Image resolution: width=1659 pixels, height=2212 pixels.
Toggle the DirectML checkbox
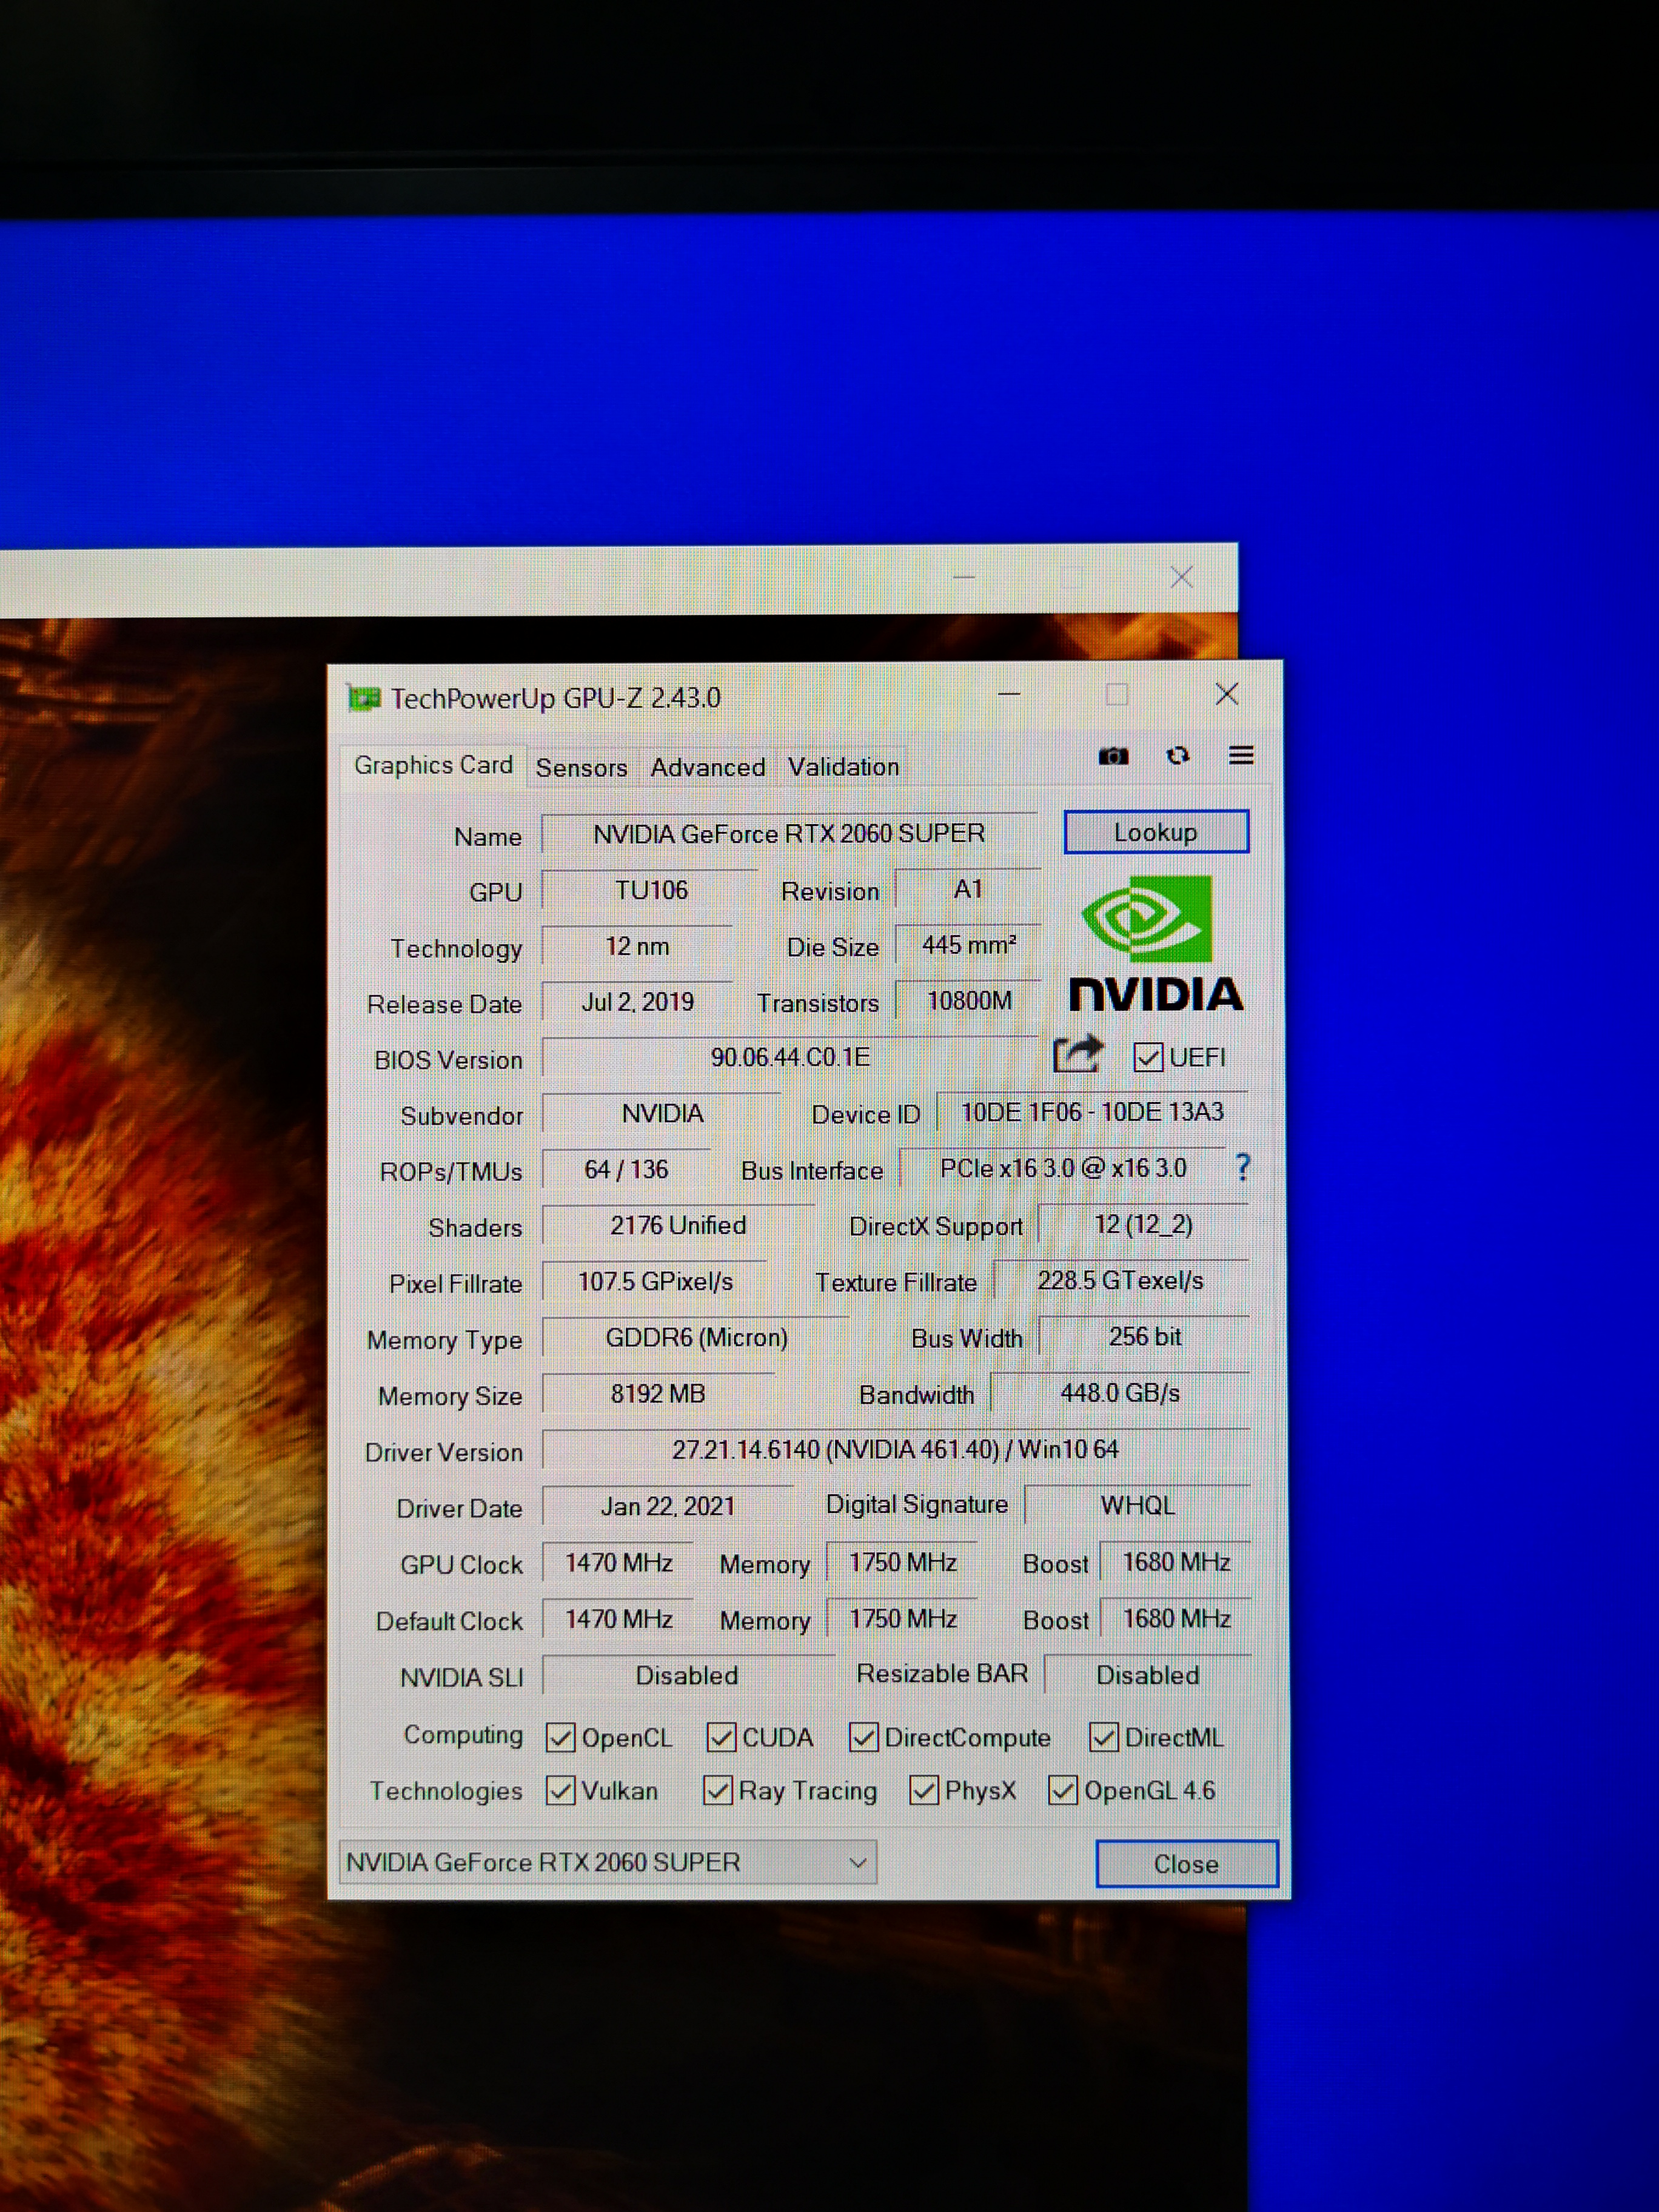[1103, 1738]
